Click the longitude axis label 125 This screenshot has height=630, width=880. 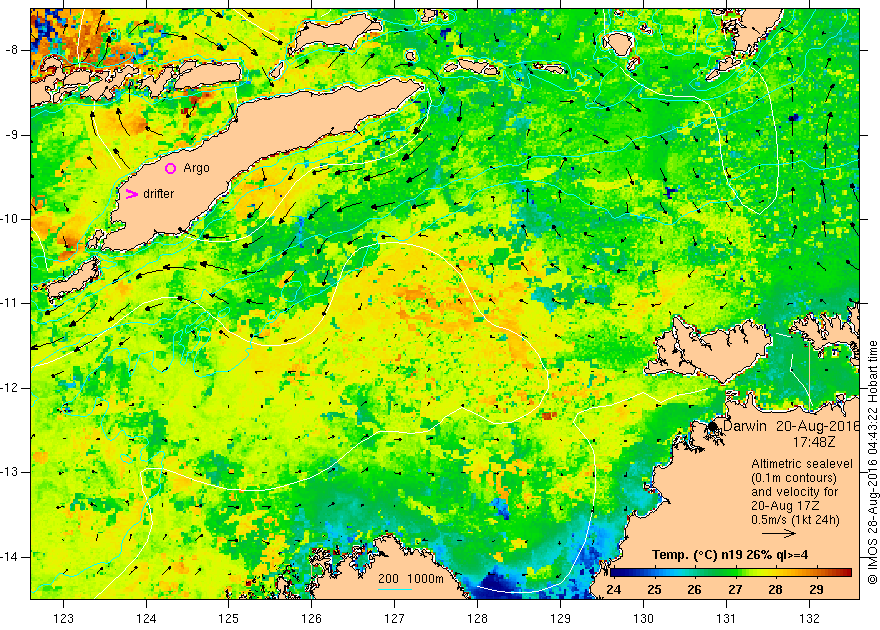[229, 619]
